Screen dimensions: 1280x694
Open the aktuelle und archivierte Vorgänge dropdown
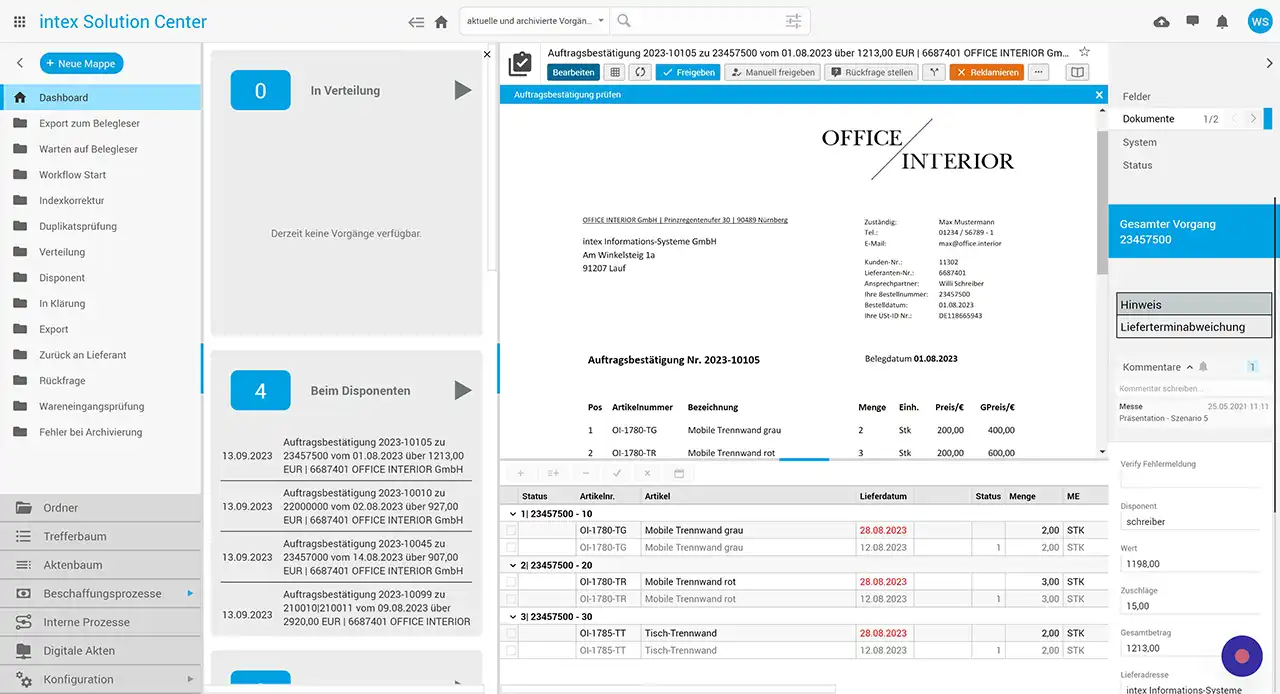click(535, 21)
